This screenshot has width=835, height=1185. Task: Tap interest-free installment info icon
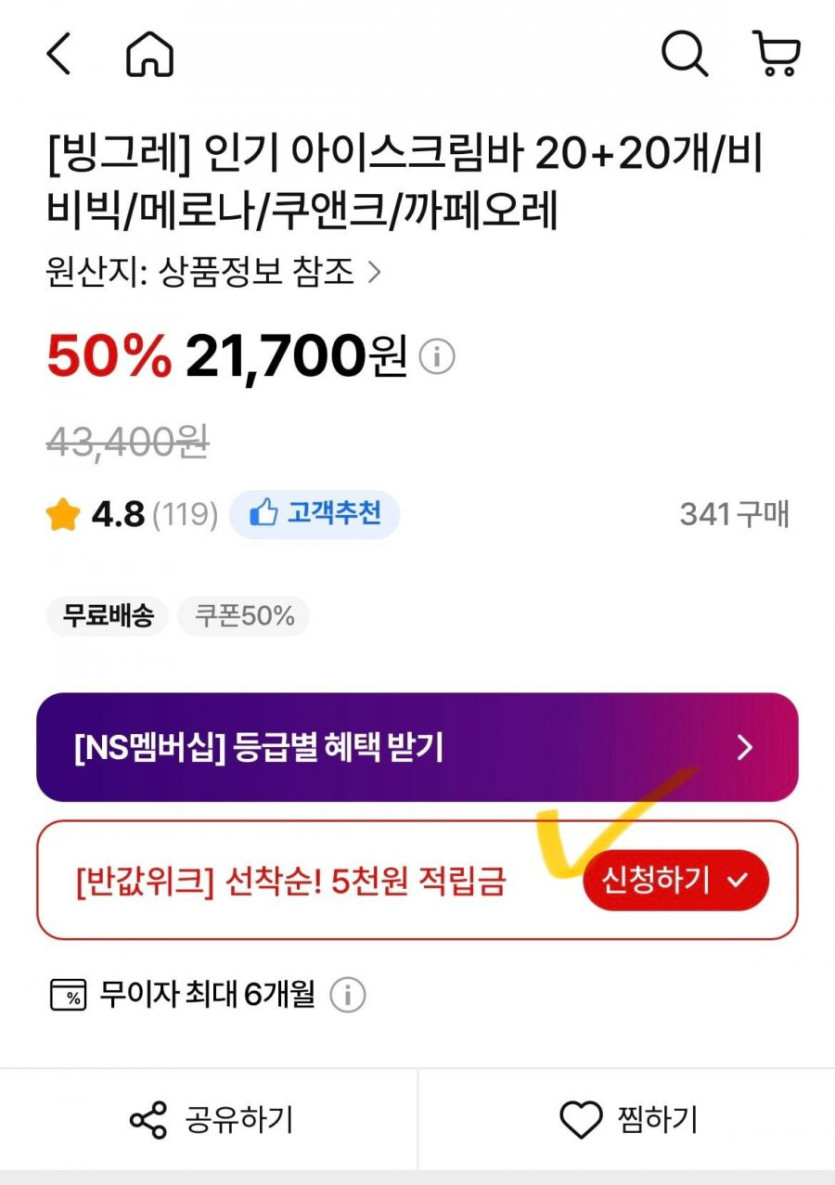click(x=347, y=995)
